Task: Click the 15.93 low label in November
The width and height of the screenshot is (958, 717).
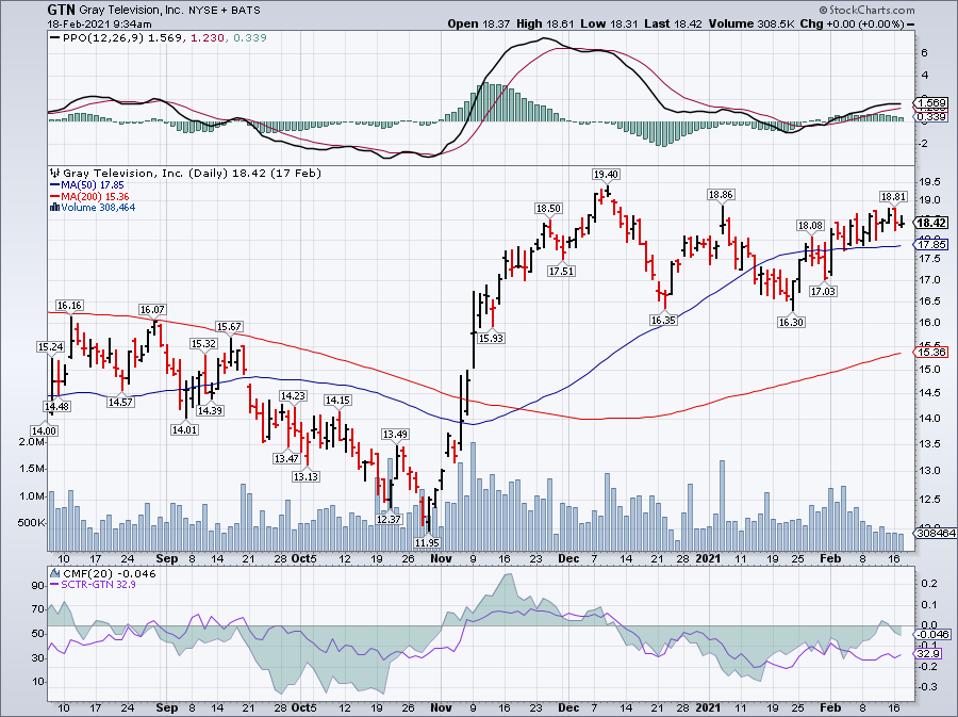Action: click(491, 338)
